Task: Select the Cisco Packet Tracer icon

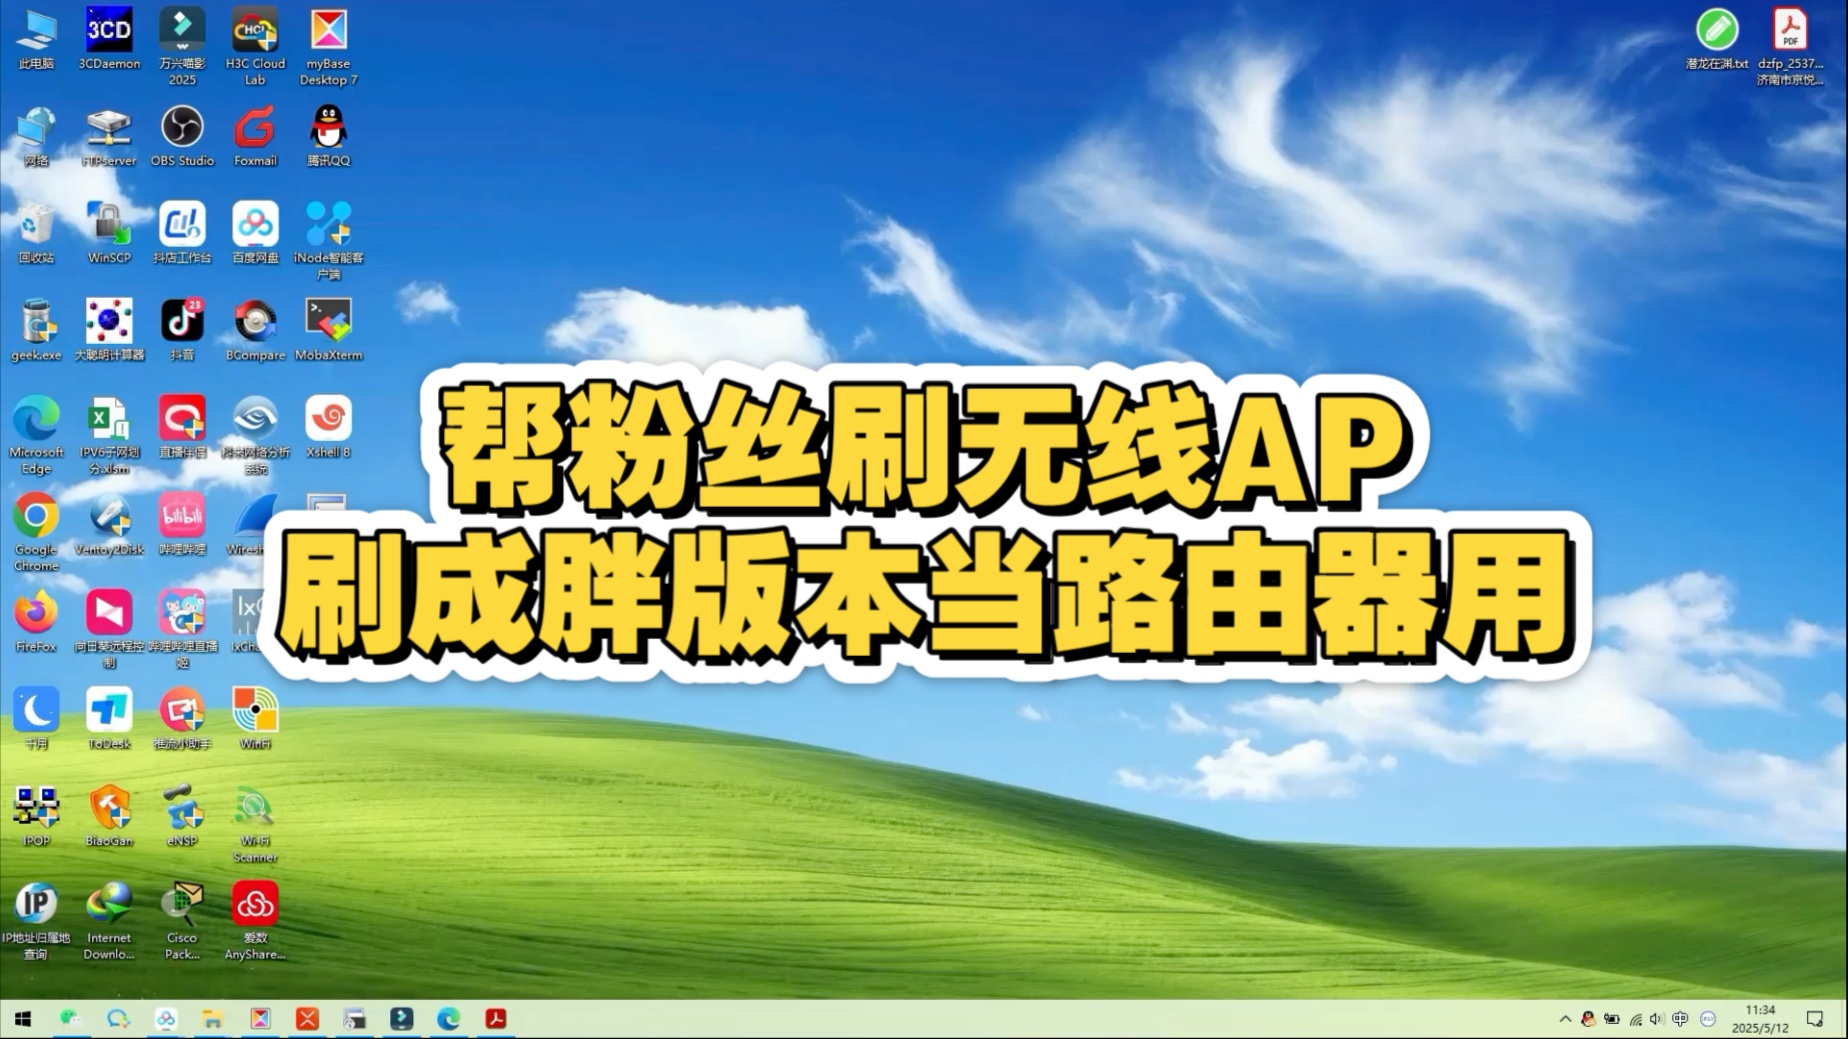Action: tap(182, 921)
